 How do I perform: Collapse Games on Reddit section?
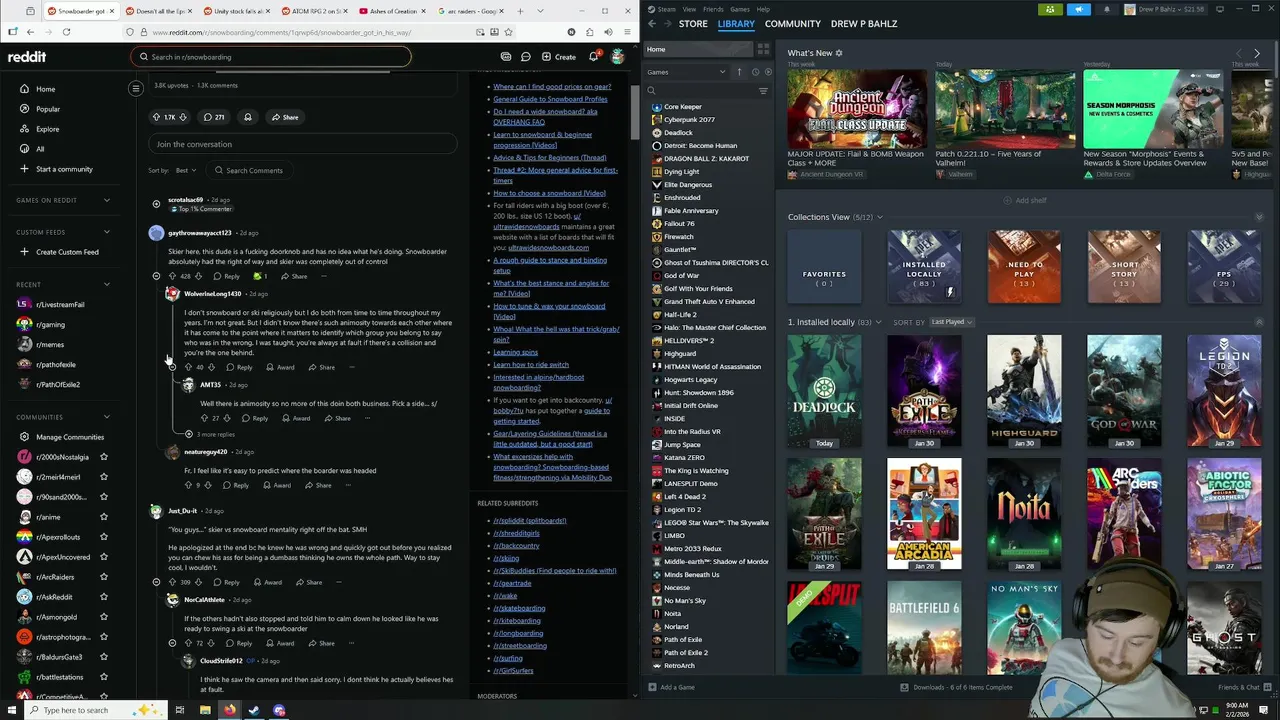point(107,200)
